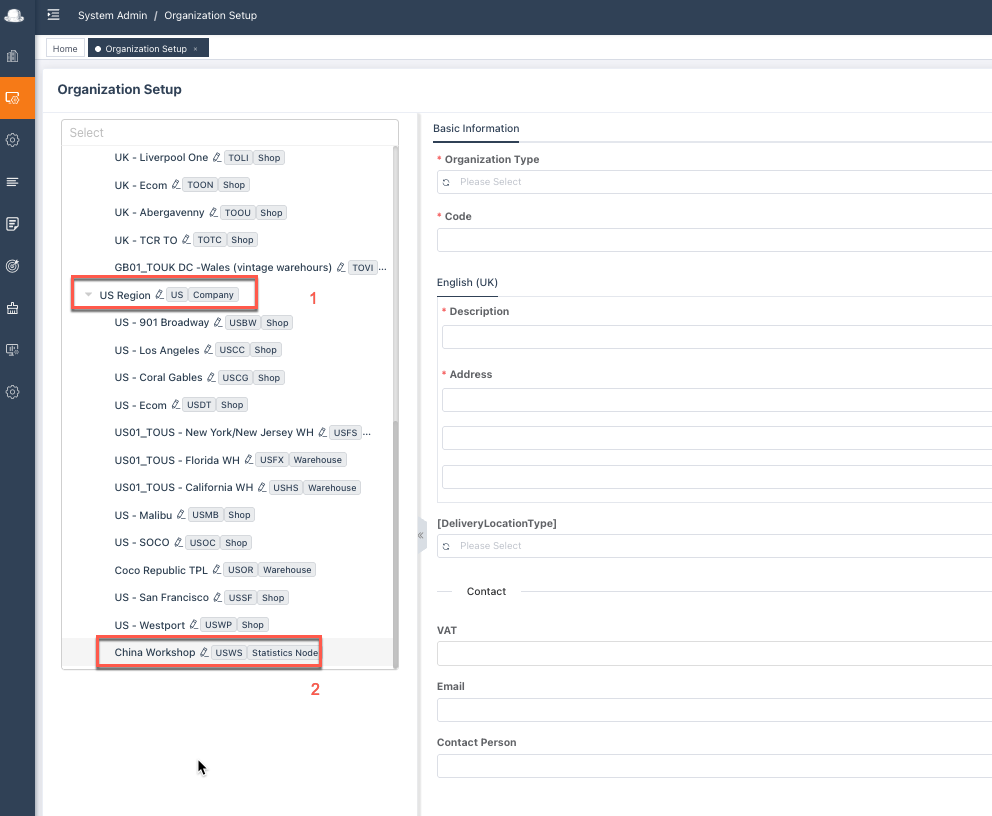
Task: Close the Organization Setup tab
Action: click(196, 49)
